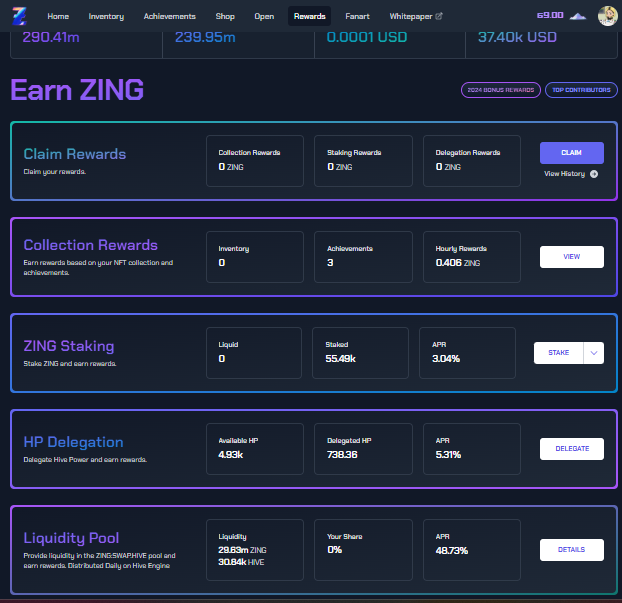This screenshot has height=603, width=622.
Task: Select the Collection Rewards 0 ZING value
Action: point(231,167)
